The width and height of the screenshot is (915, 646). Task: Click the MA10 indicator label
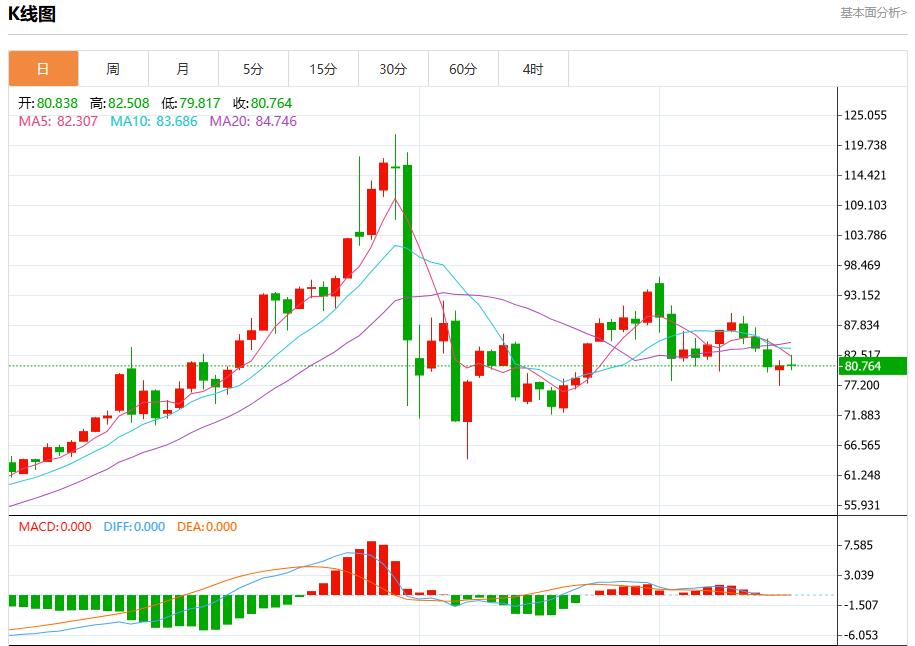click(154, 121)
